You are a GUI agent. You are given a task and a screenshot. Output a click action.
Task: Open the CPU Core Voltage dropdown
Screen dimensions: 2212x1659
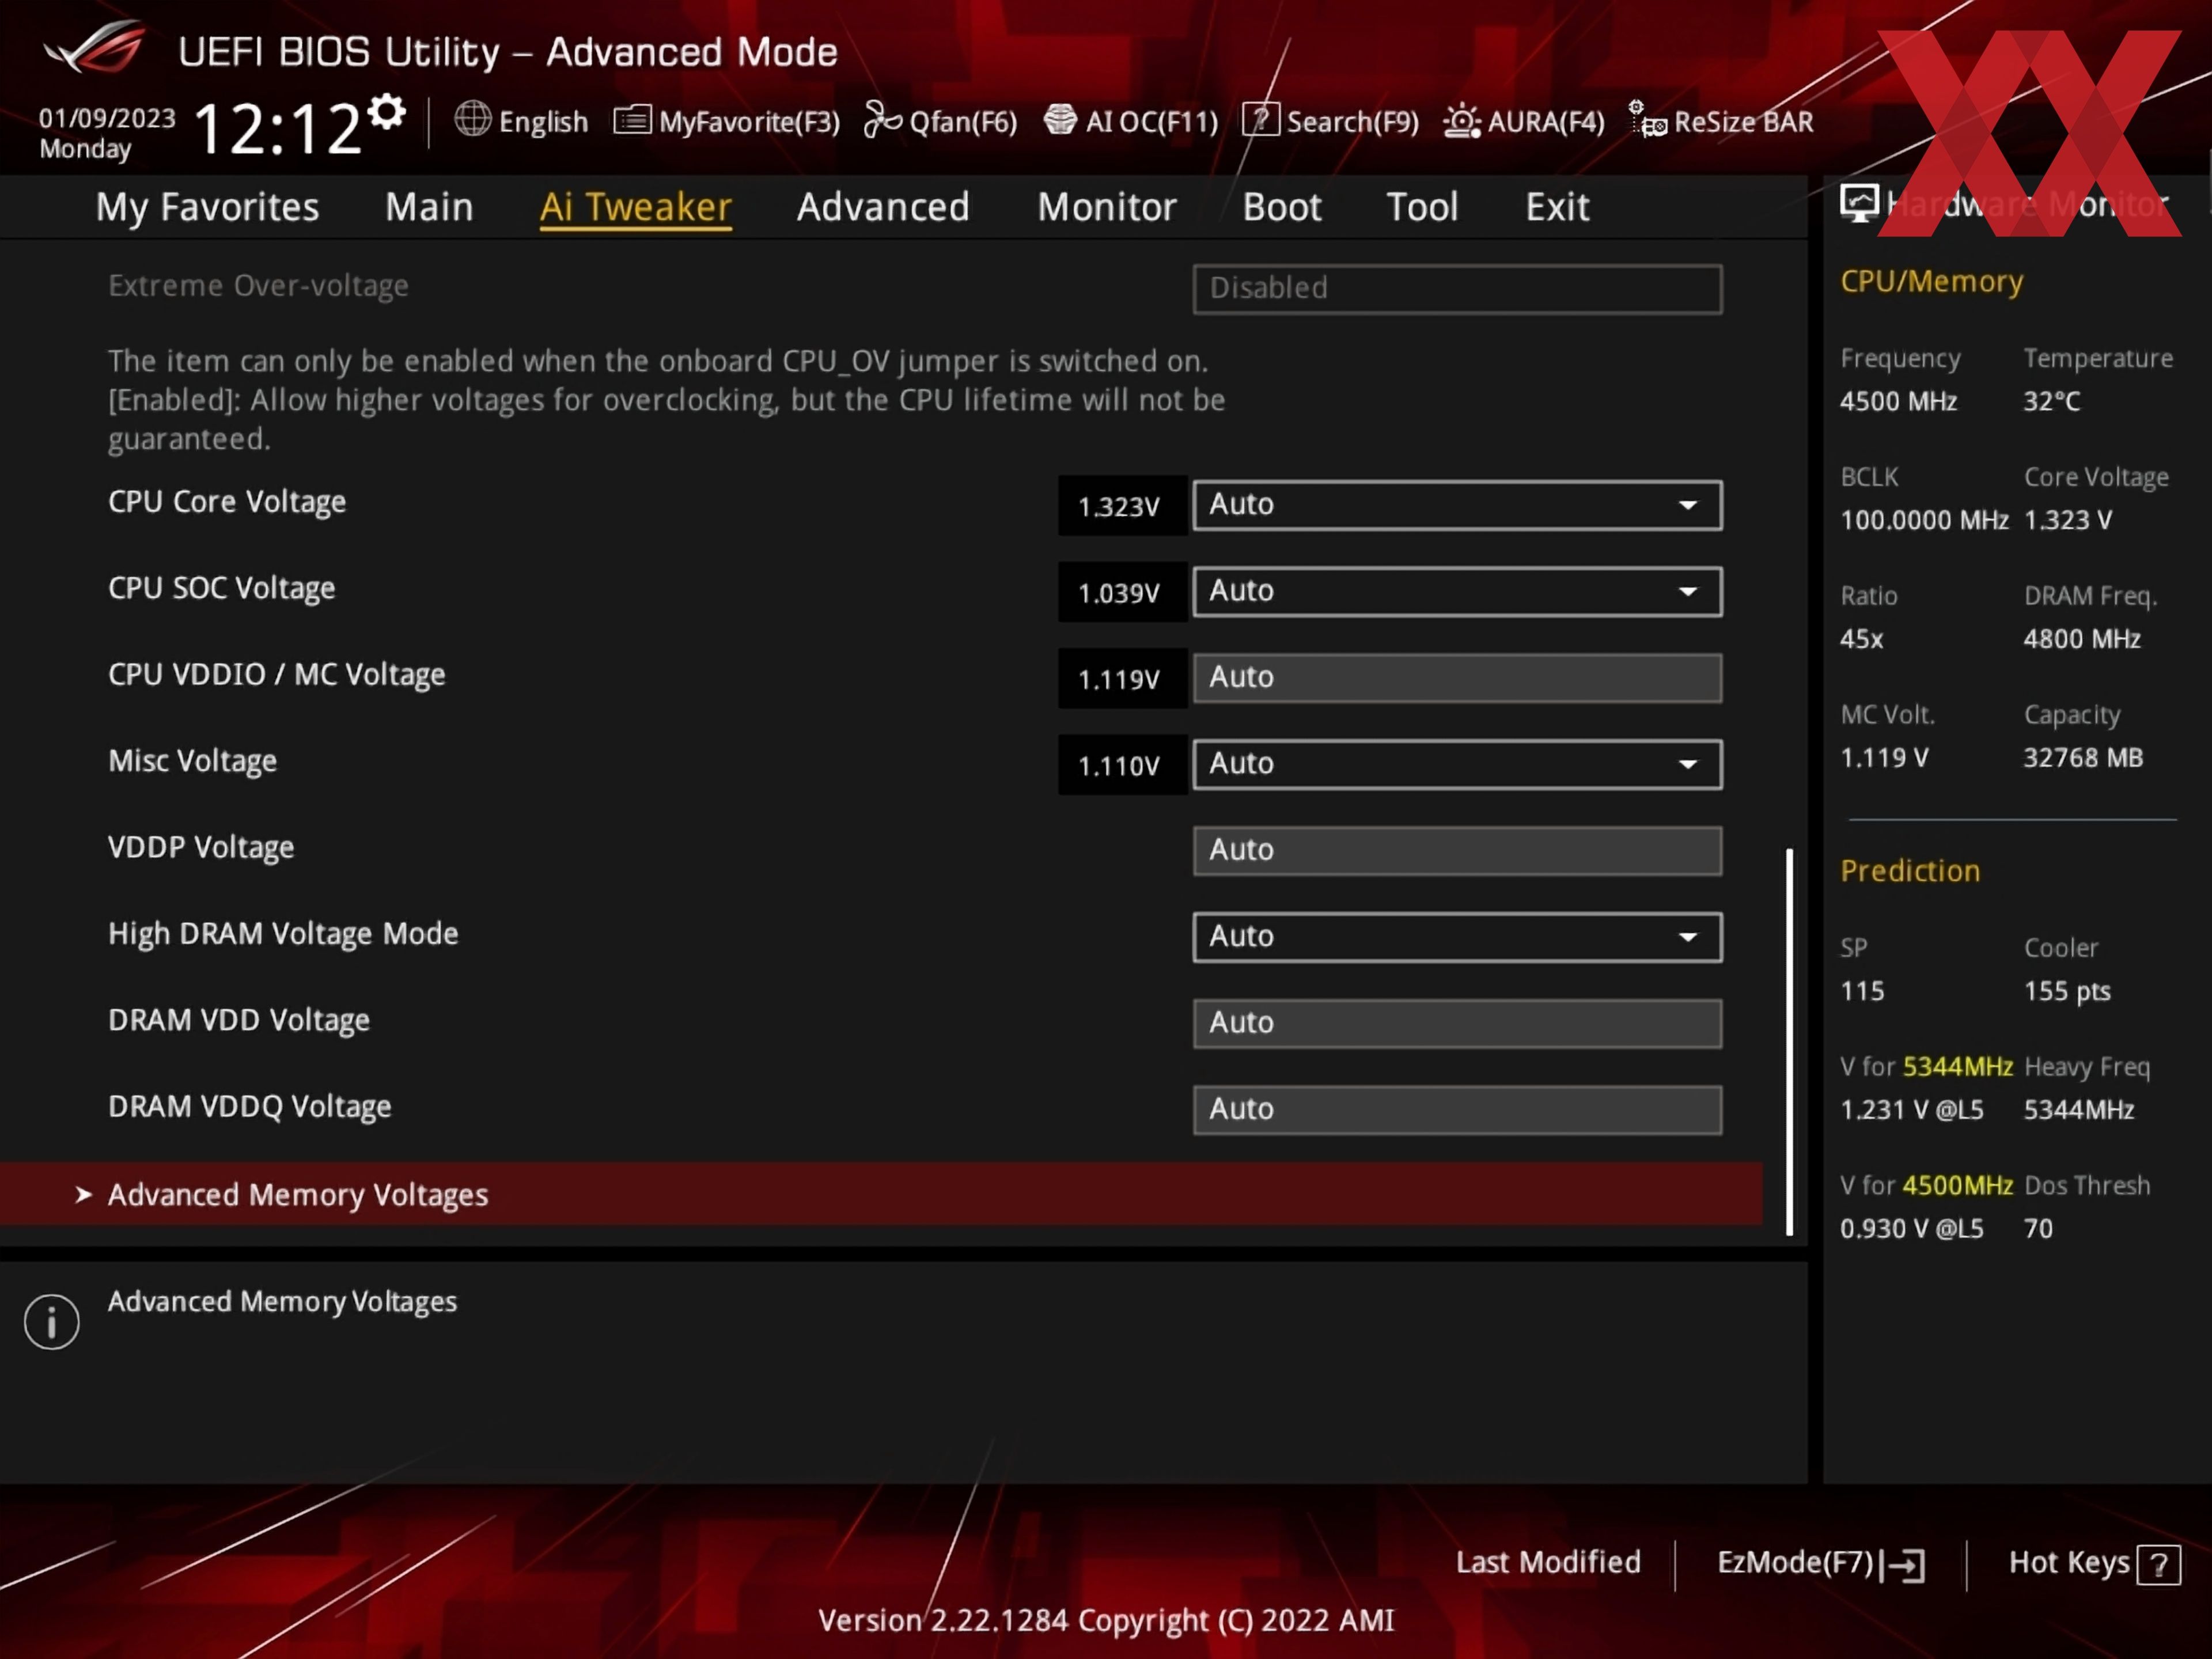(x=1457, y=505)
